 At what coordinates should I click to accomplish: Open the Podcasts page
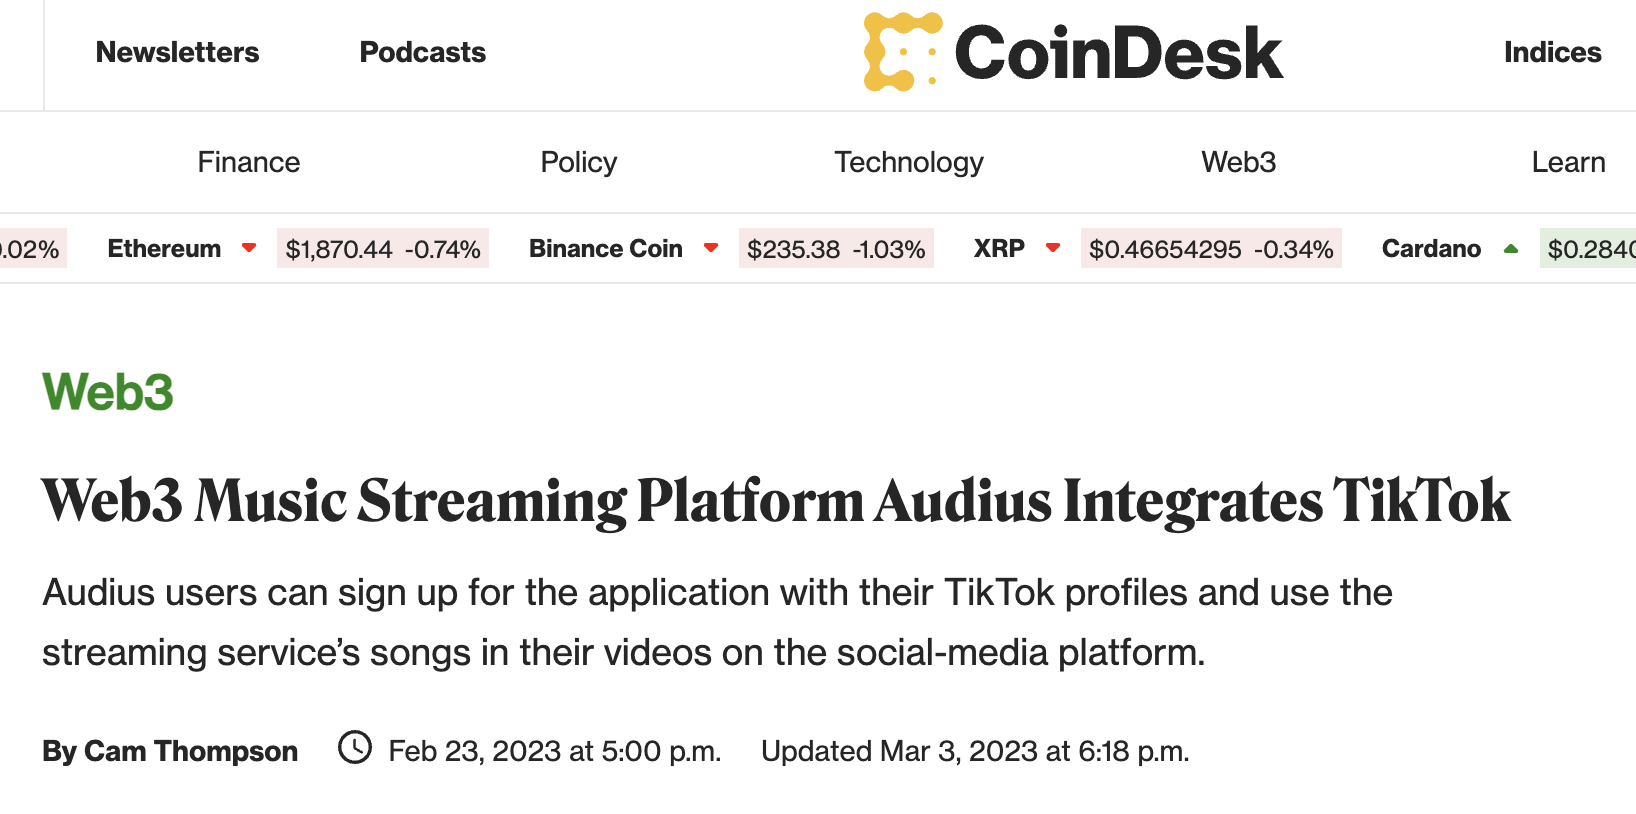tap(422, 52)
